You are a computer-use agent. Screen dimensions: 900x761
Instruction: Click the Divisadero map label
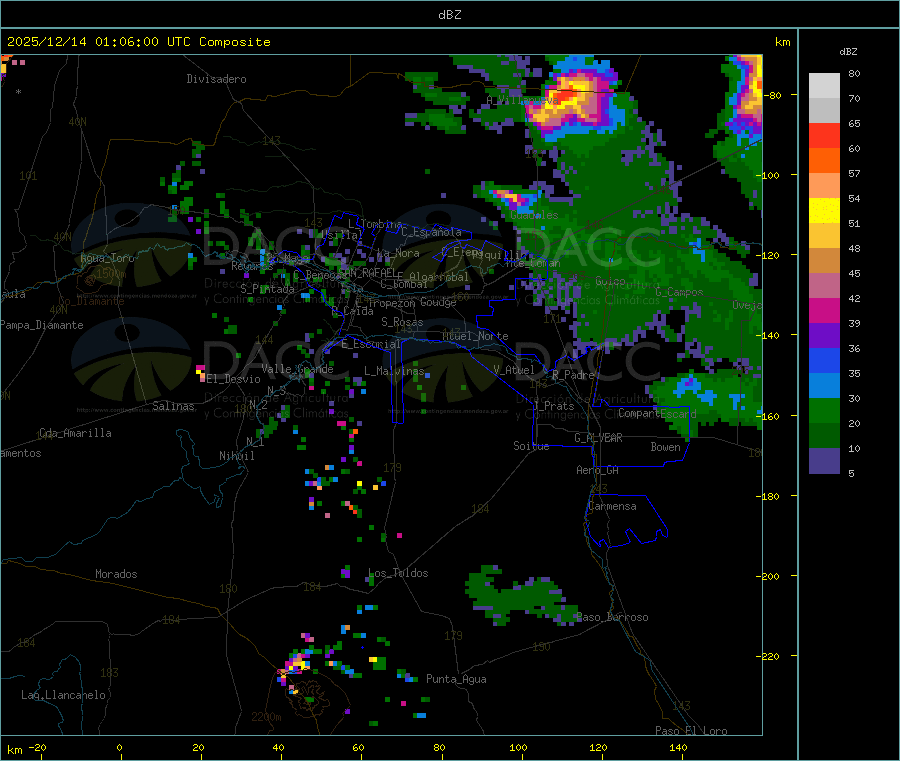click(x=216, y=79)
